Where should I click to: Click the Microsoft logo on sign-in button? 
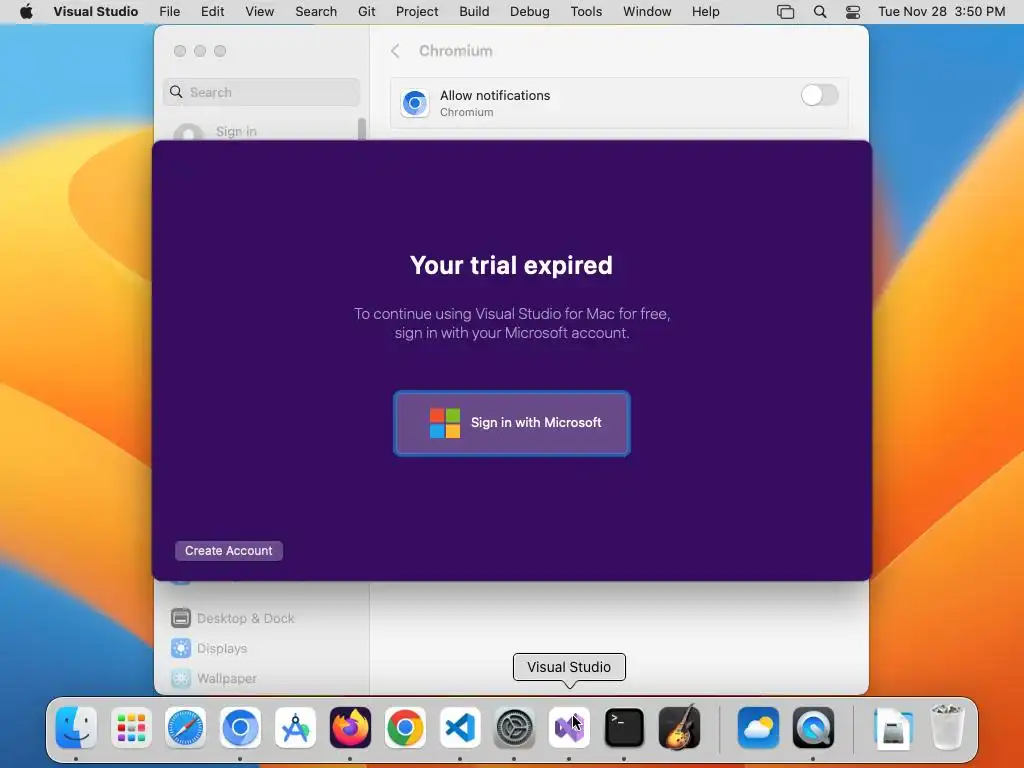click(445, 423)
